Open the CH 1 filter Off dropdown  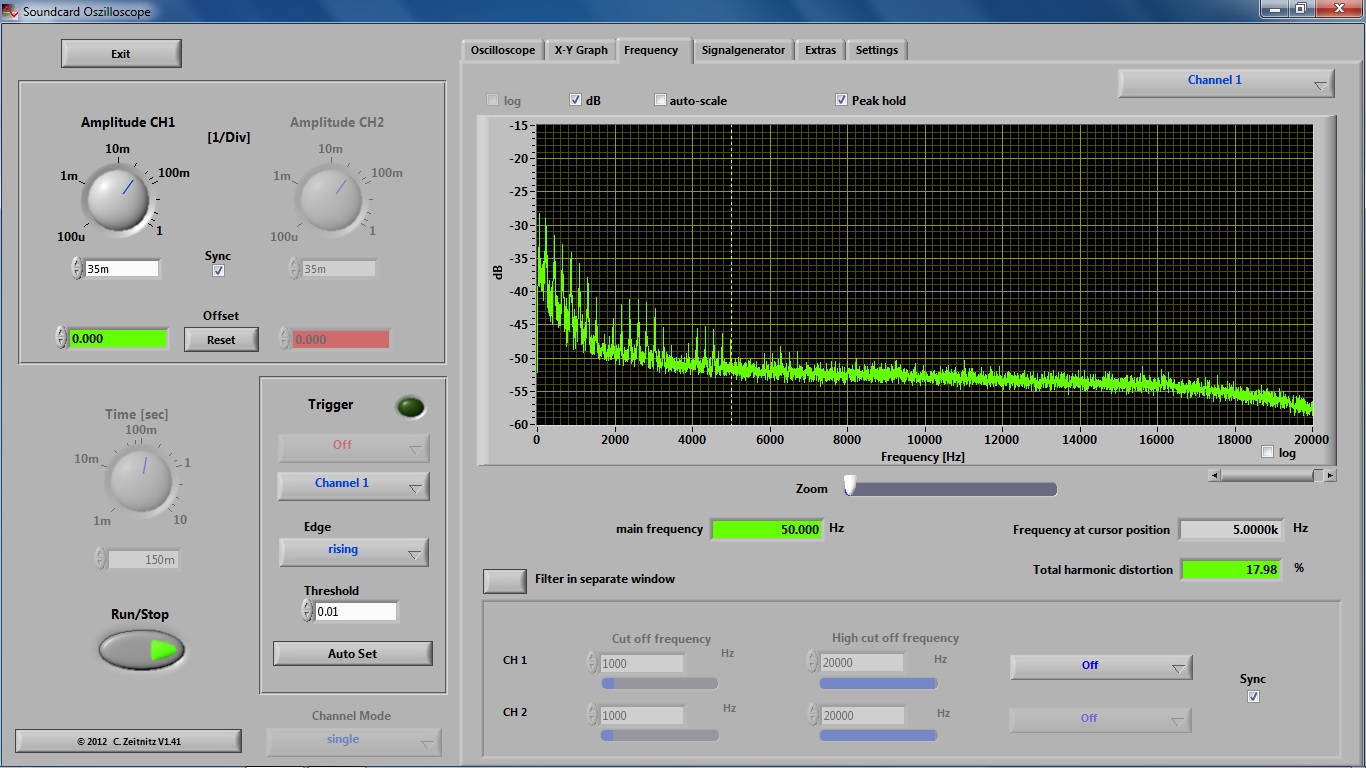tap(1101, 666)
